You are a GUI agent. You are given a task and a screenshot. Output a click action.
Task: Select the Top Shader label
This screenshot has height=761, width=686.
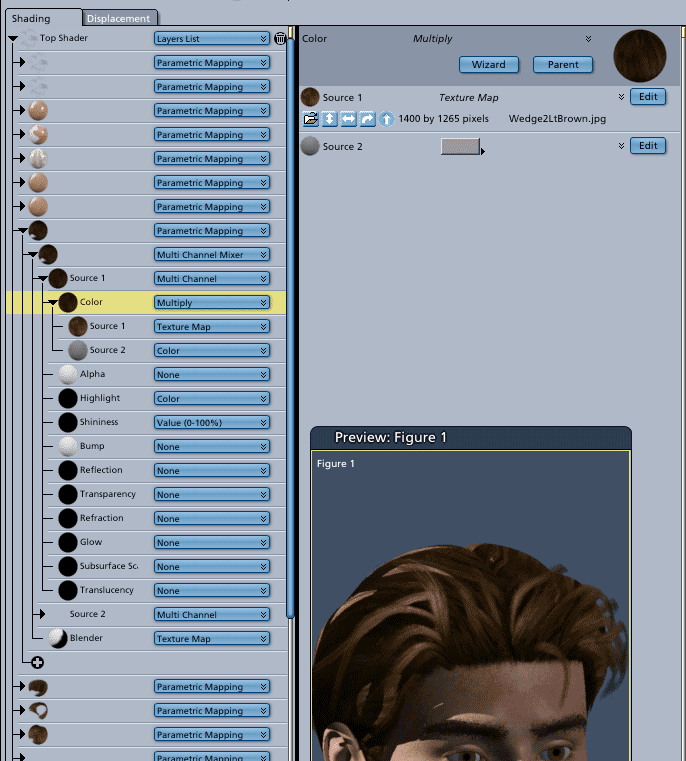point(64,38)
